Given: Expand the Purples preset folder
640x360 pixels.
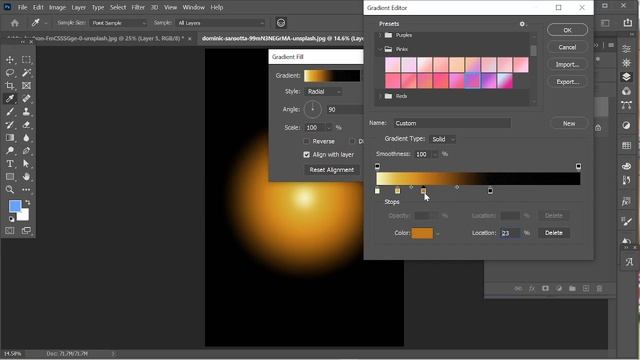Looking at the screenshot, I should 380,36.
